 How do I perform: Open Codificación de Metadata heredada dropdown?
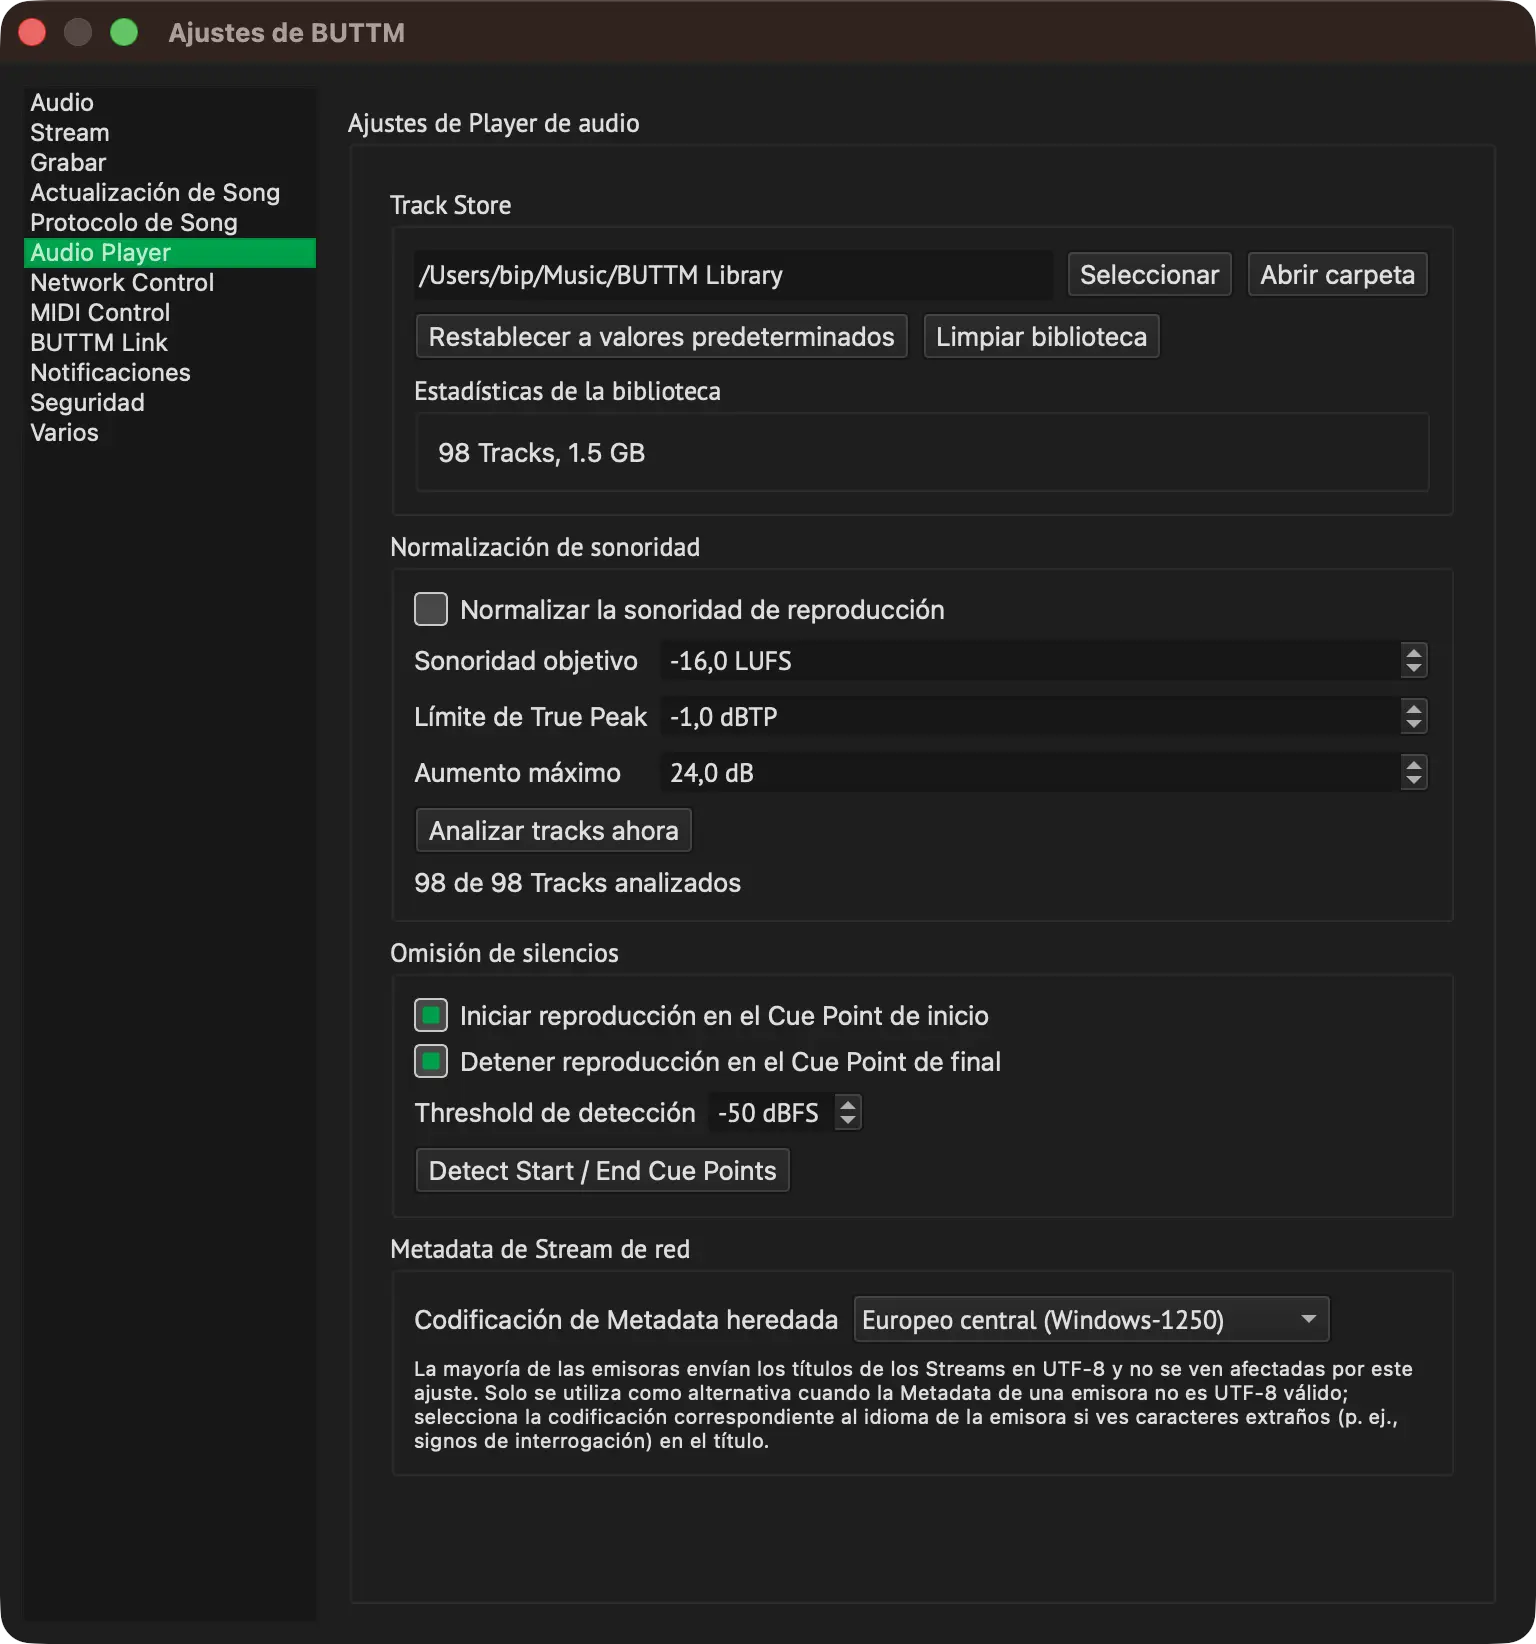[x=1091, y=1319]
